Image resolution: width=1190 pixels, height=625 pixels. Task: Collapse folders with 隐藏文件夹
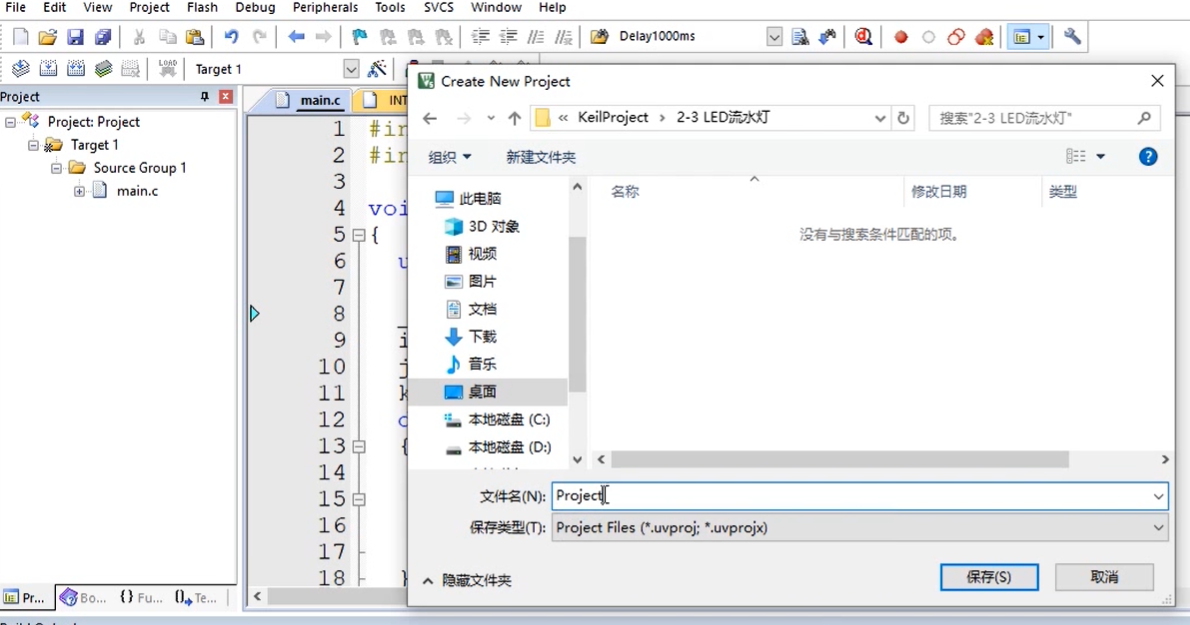point(468,580)
